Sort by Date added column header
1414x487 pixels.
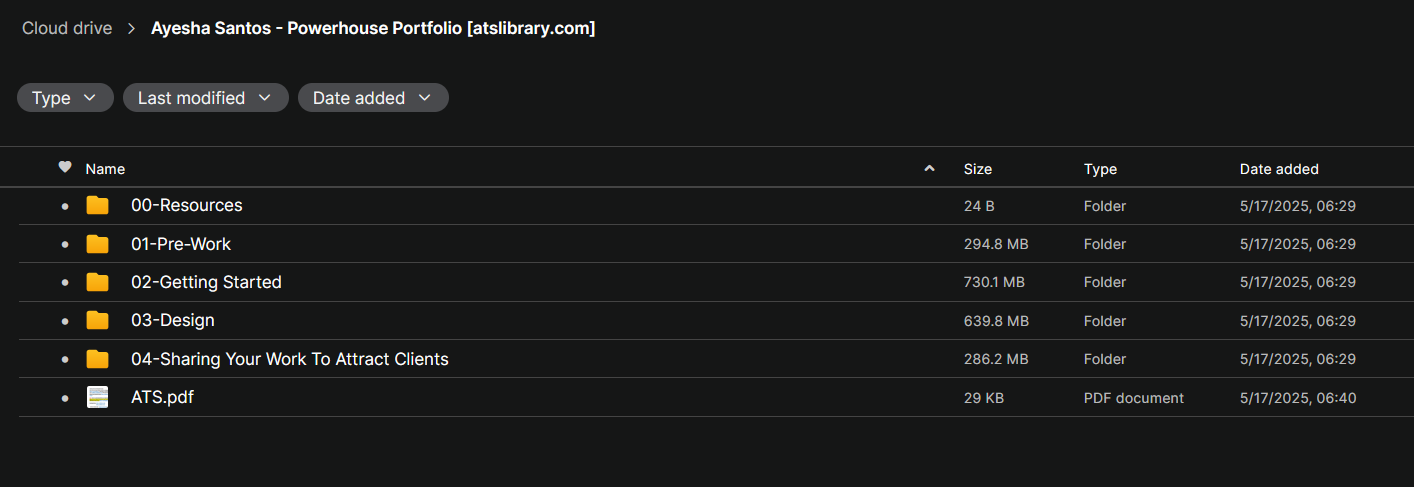pyautogui.click(x=1279, y=169)
